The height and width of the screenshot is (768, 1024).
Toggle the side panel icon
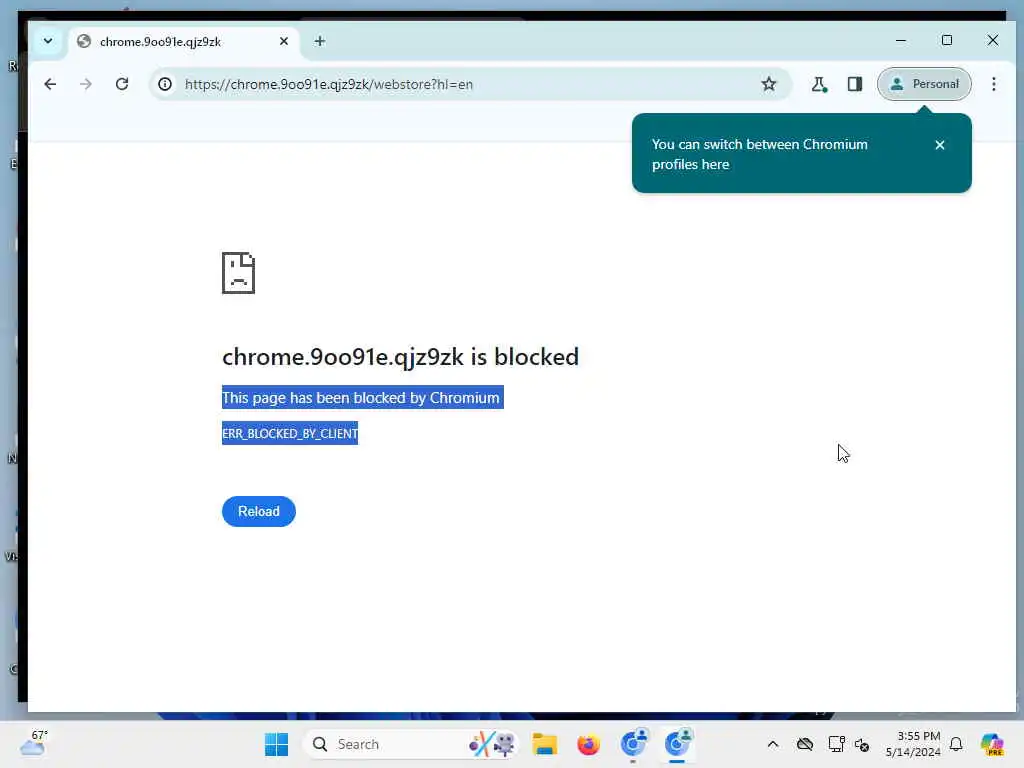[855, 84]
